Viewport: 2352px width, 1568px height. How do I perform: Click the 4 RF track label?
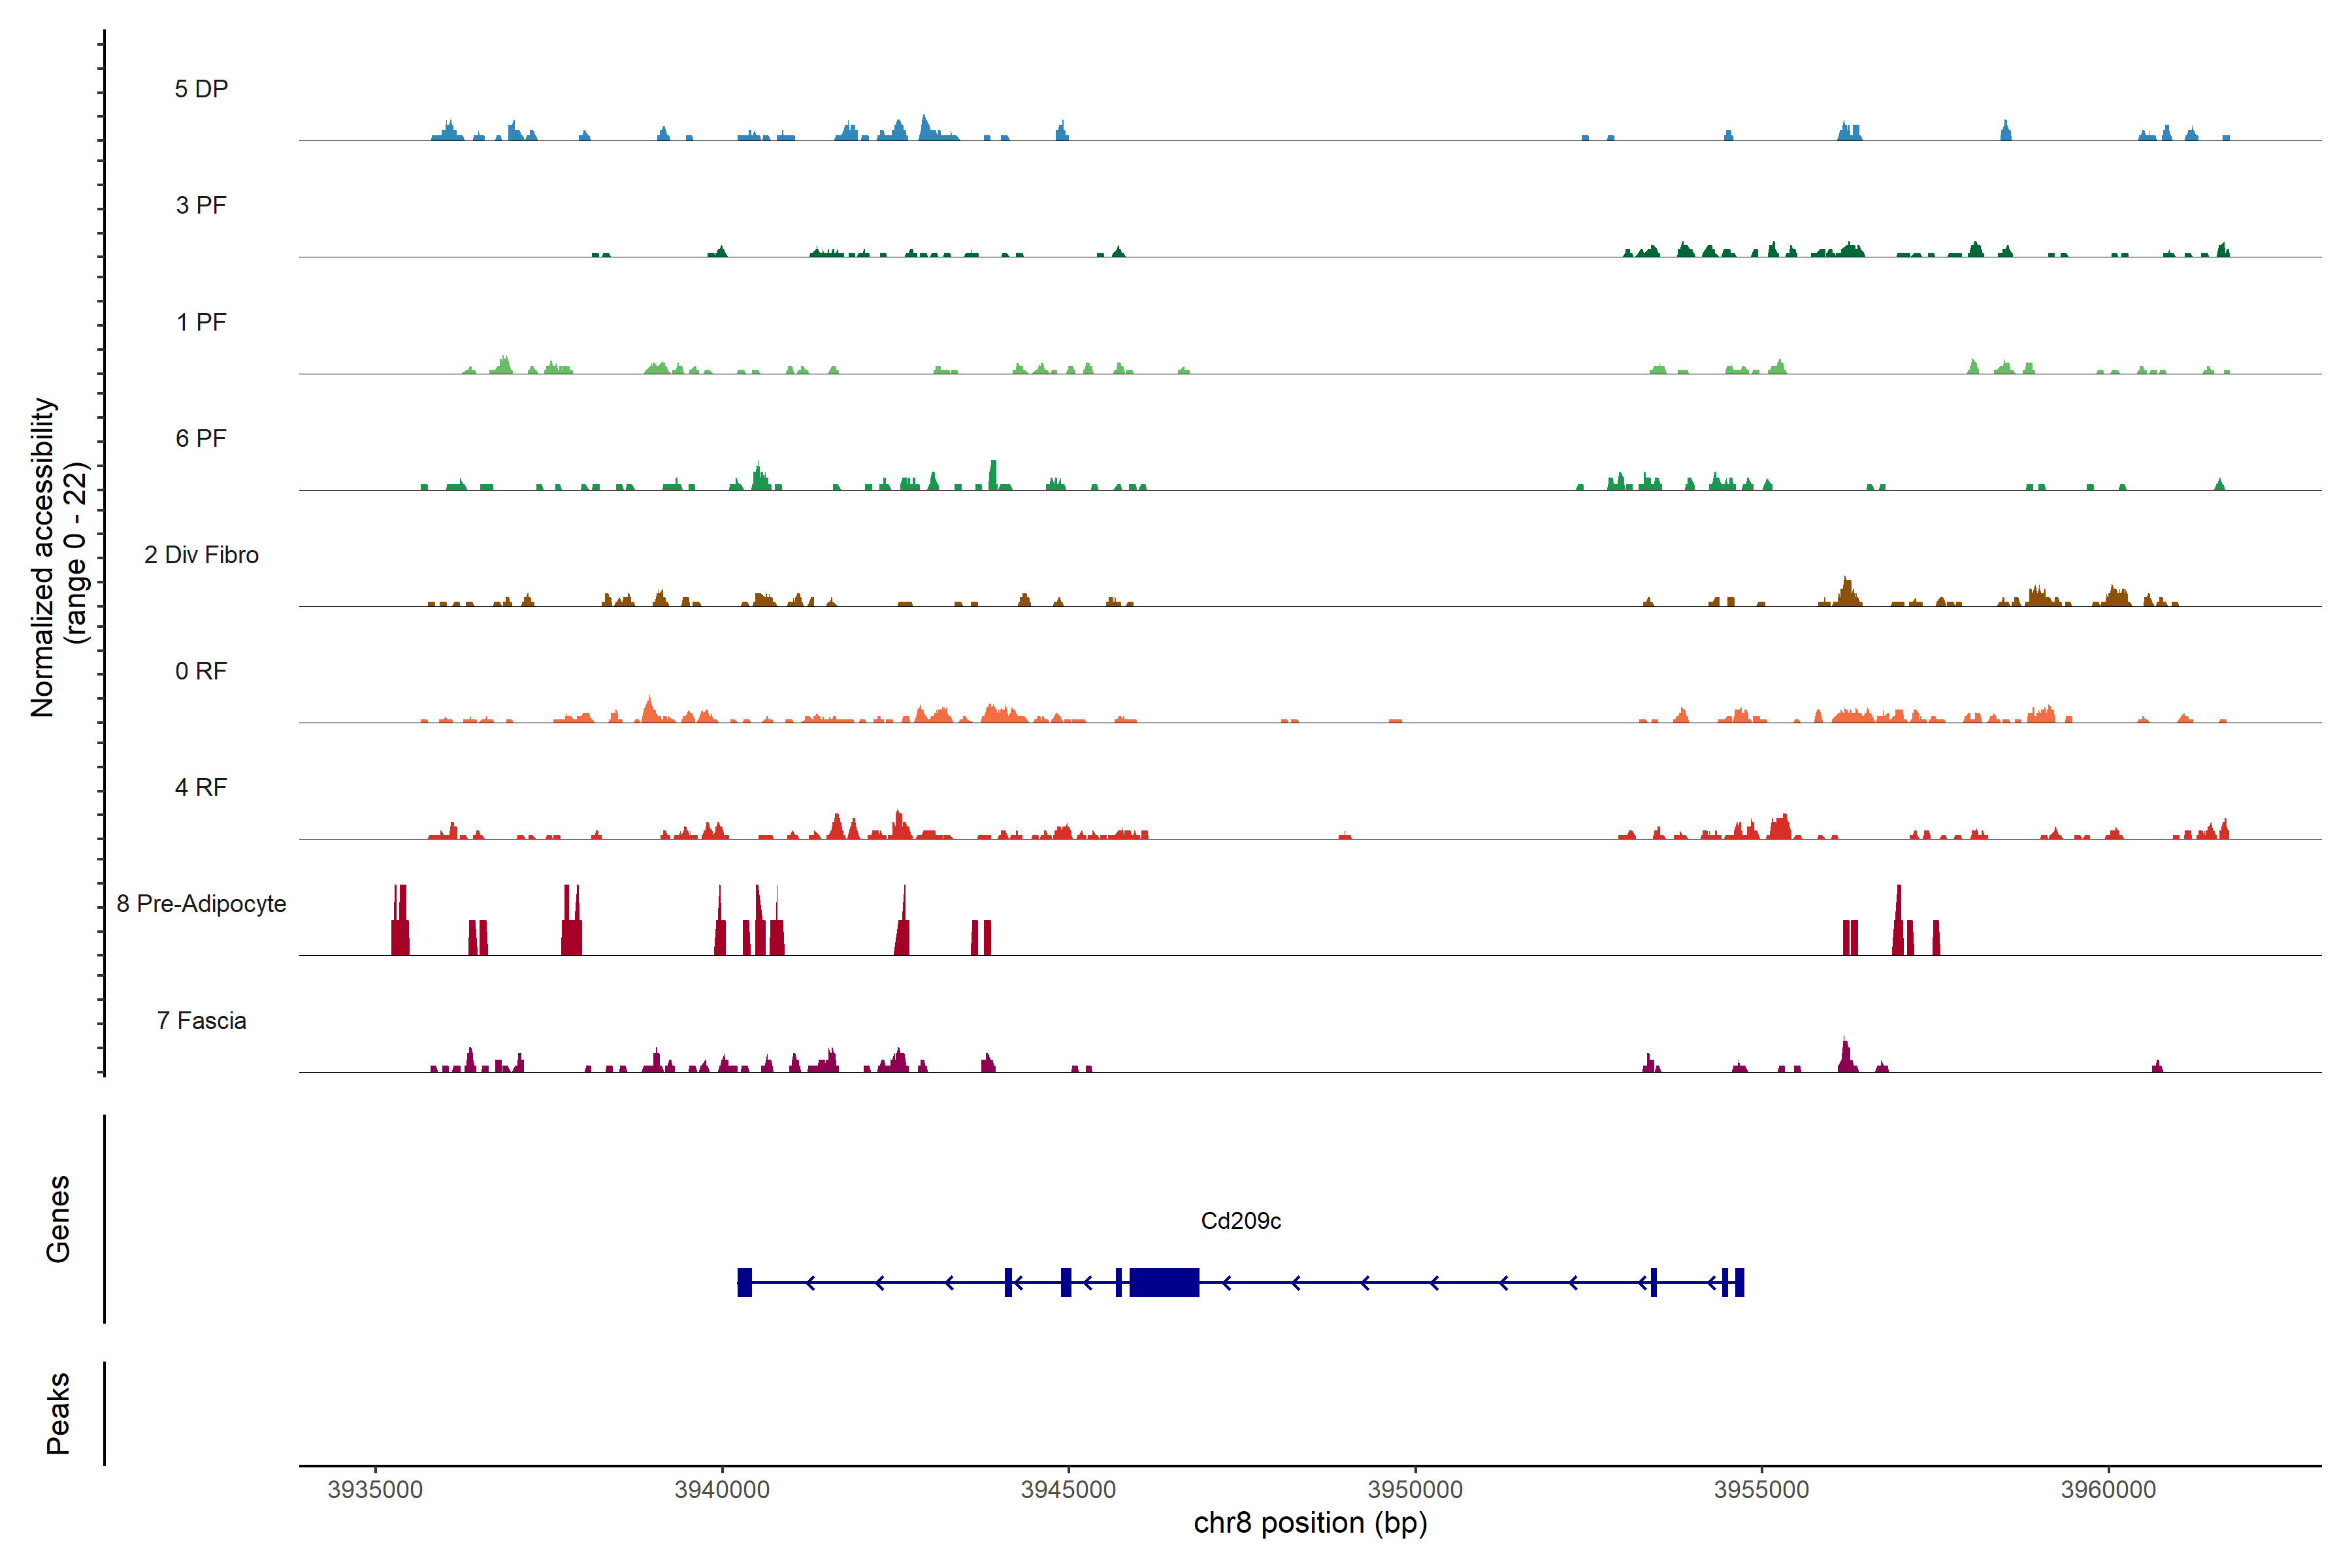click(x=201, y=787)
